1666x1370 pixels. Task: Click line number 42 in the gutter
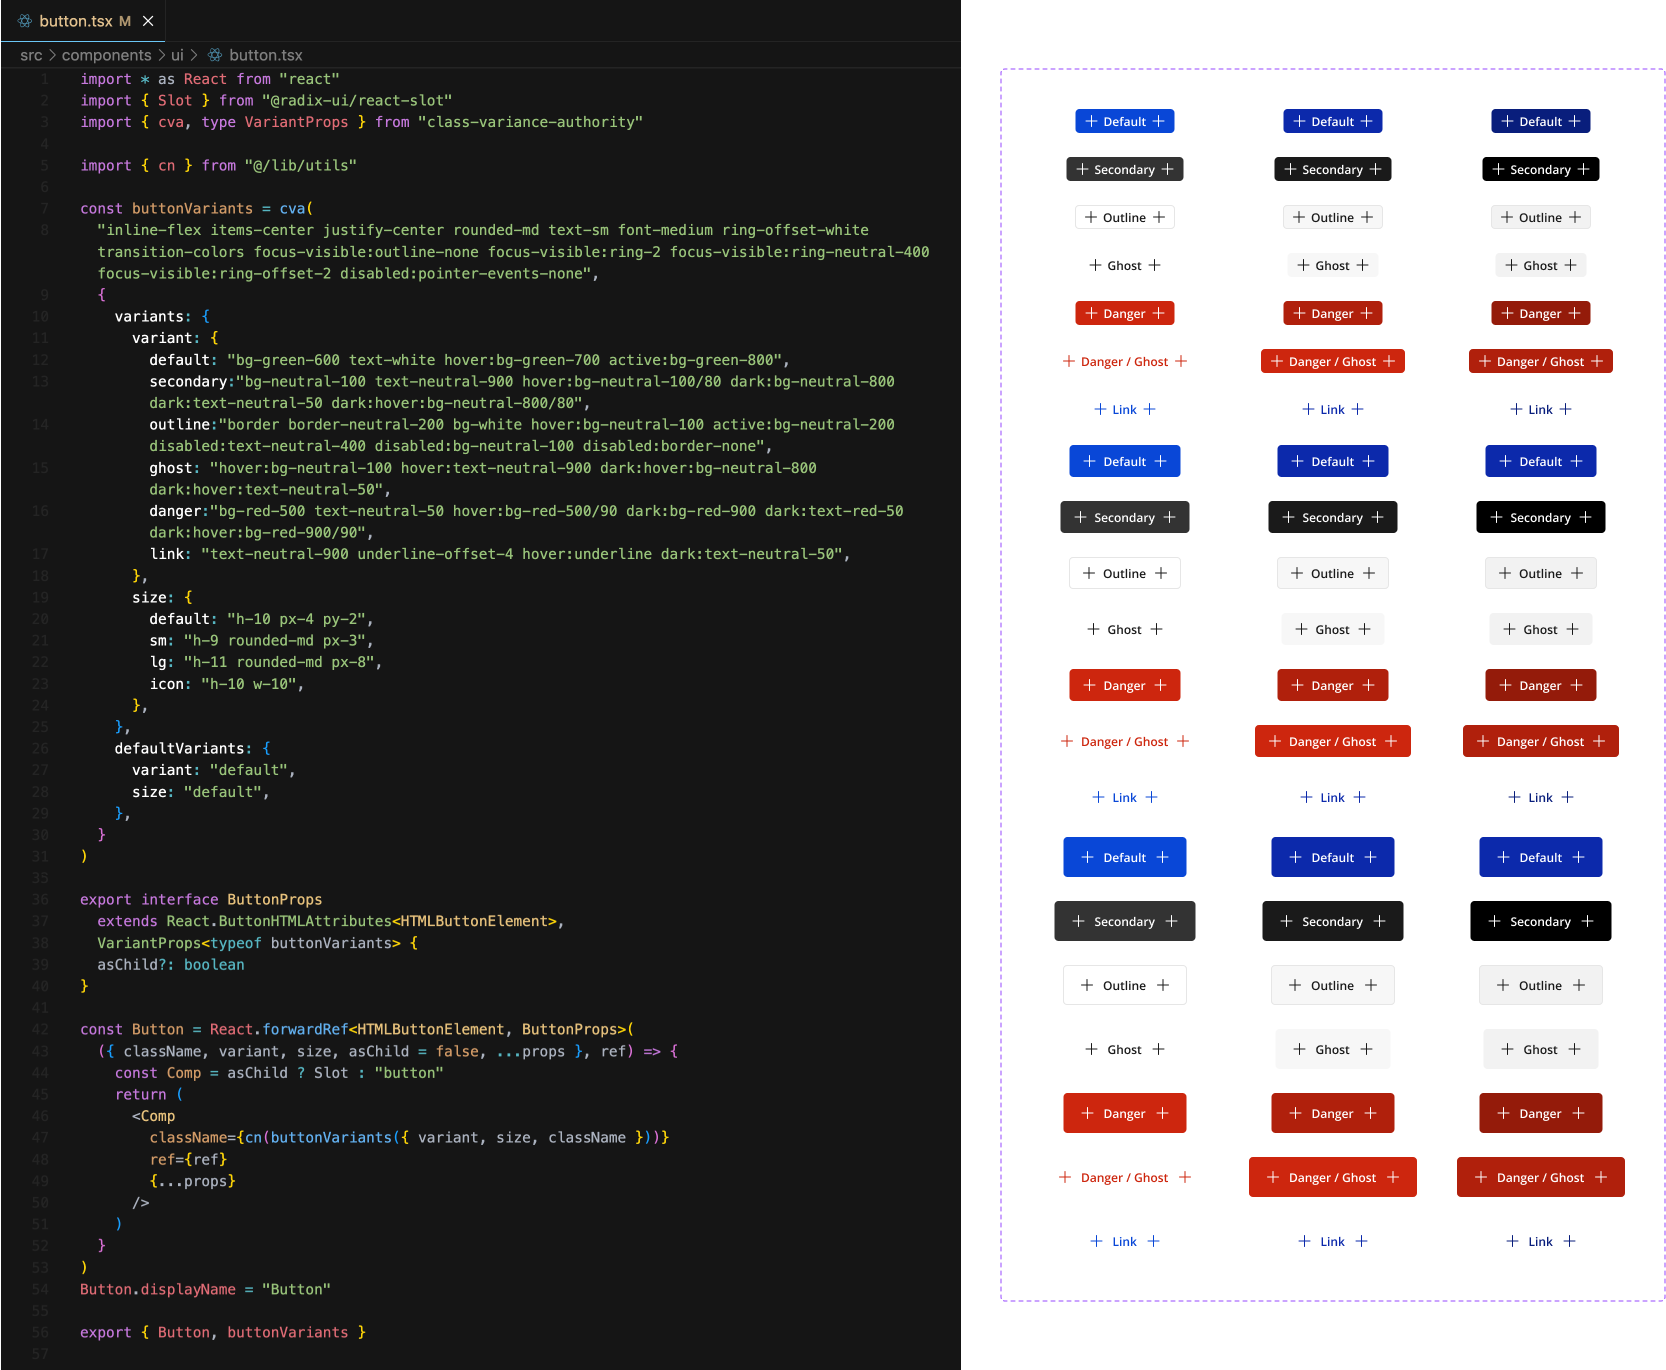point(40,1029)
